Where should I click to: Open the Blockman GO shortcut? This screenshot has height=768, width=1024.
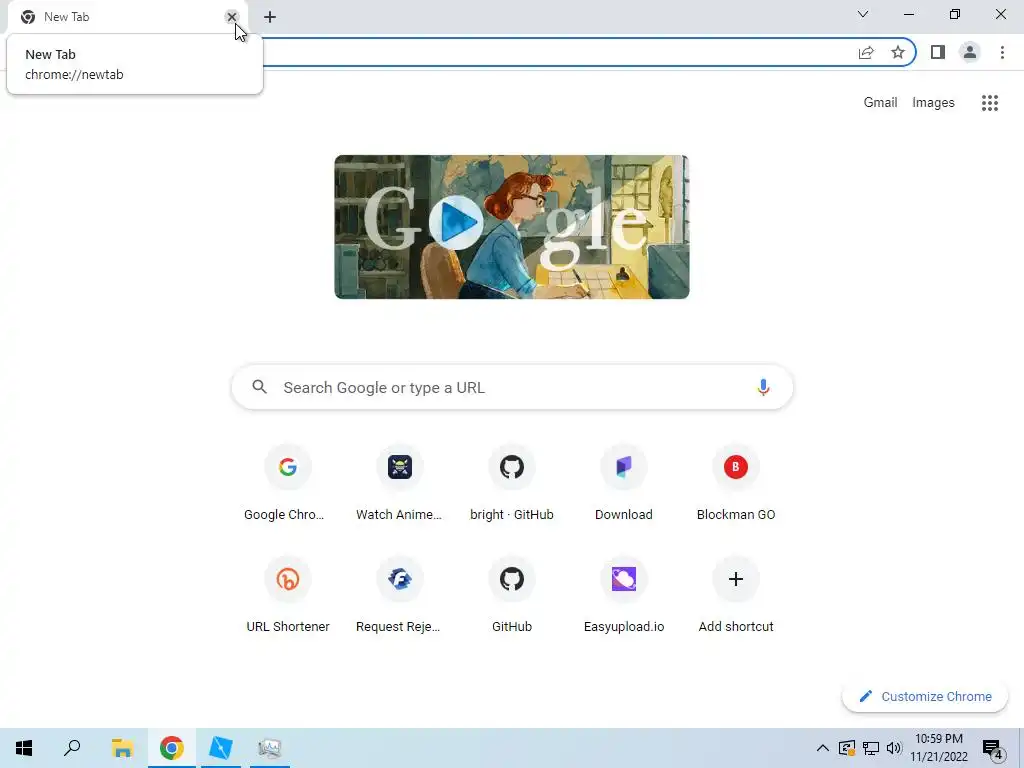click(x=735, y=485)
